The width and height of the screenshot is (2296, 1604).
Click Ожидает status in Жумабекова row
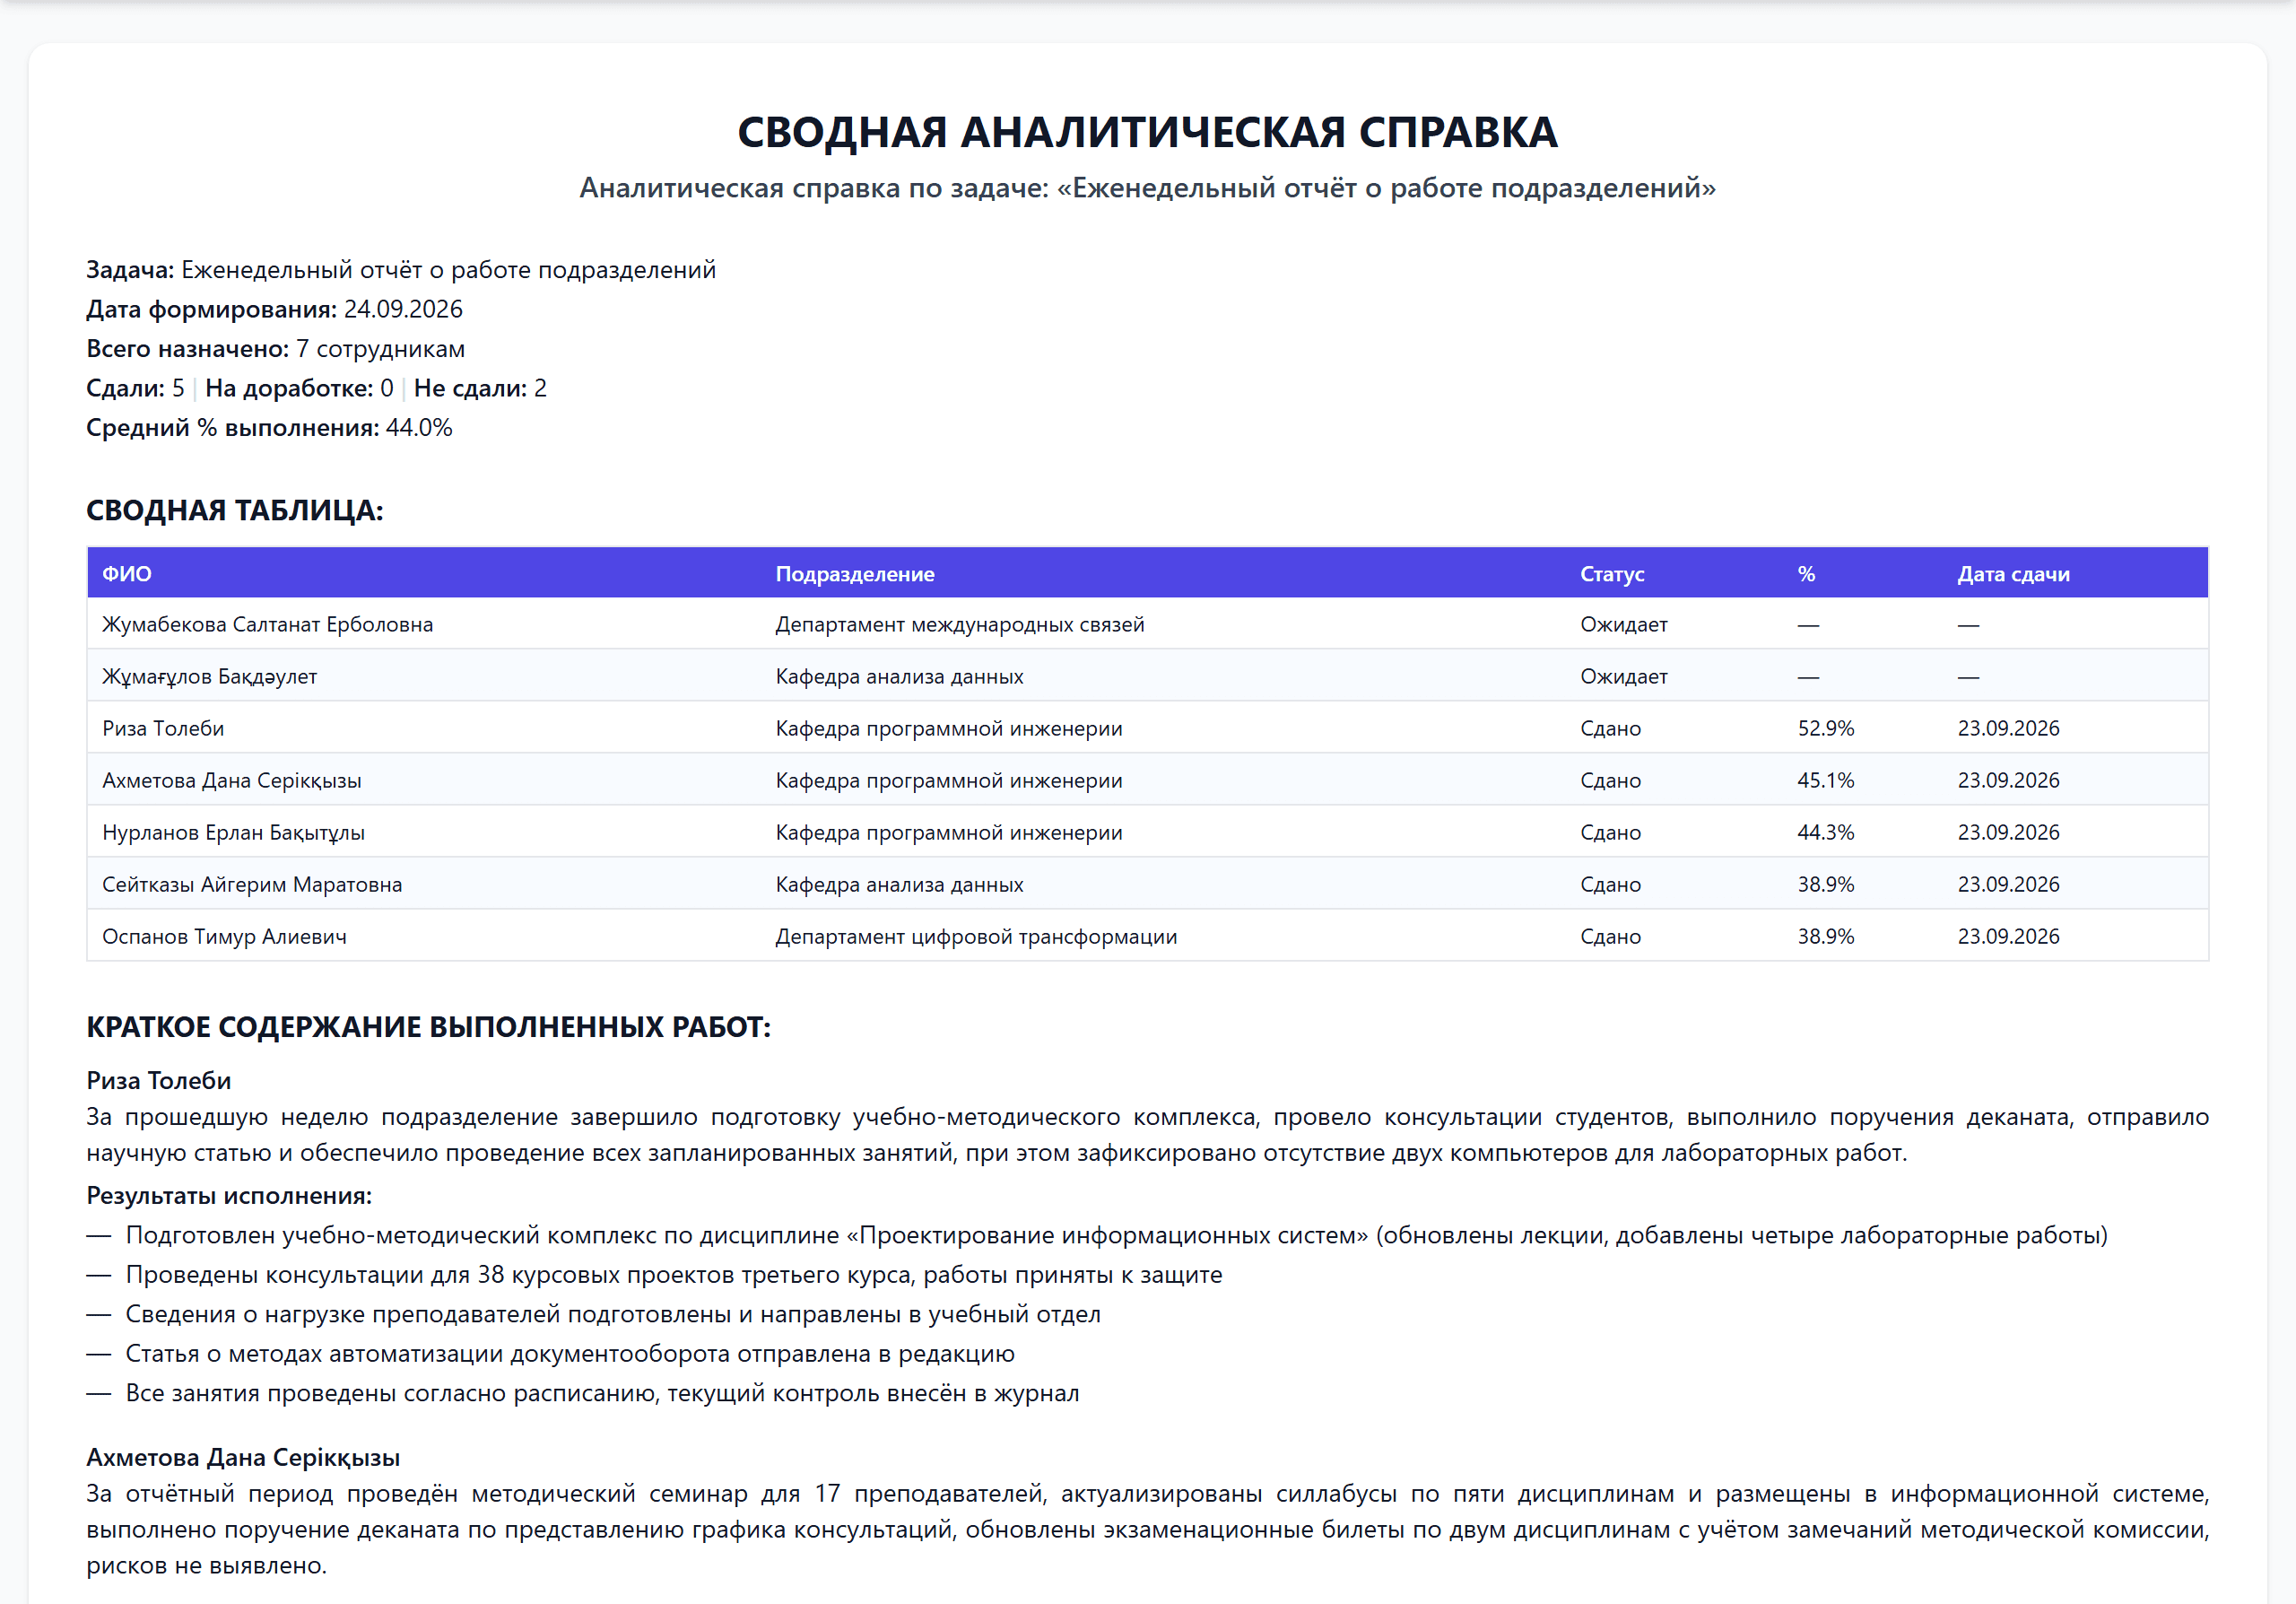1624,624
